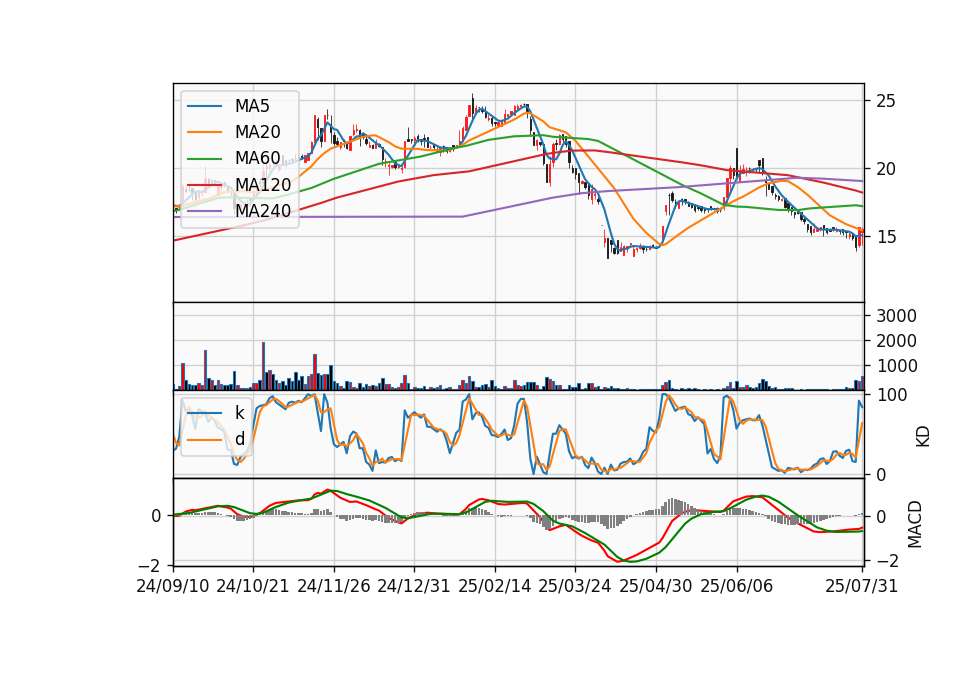960x690 pixels.
Task: Click the MA60 legend label
Action: [257, 159]
